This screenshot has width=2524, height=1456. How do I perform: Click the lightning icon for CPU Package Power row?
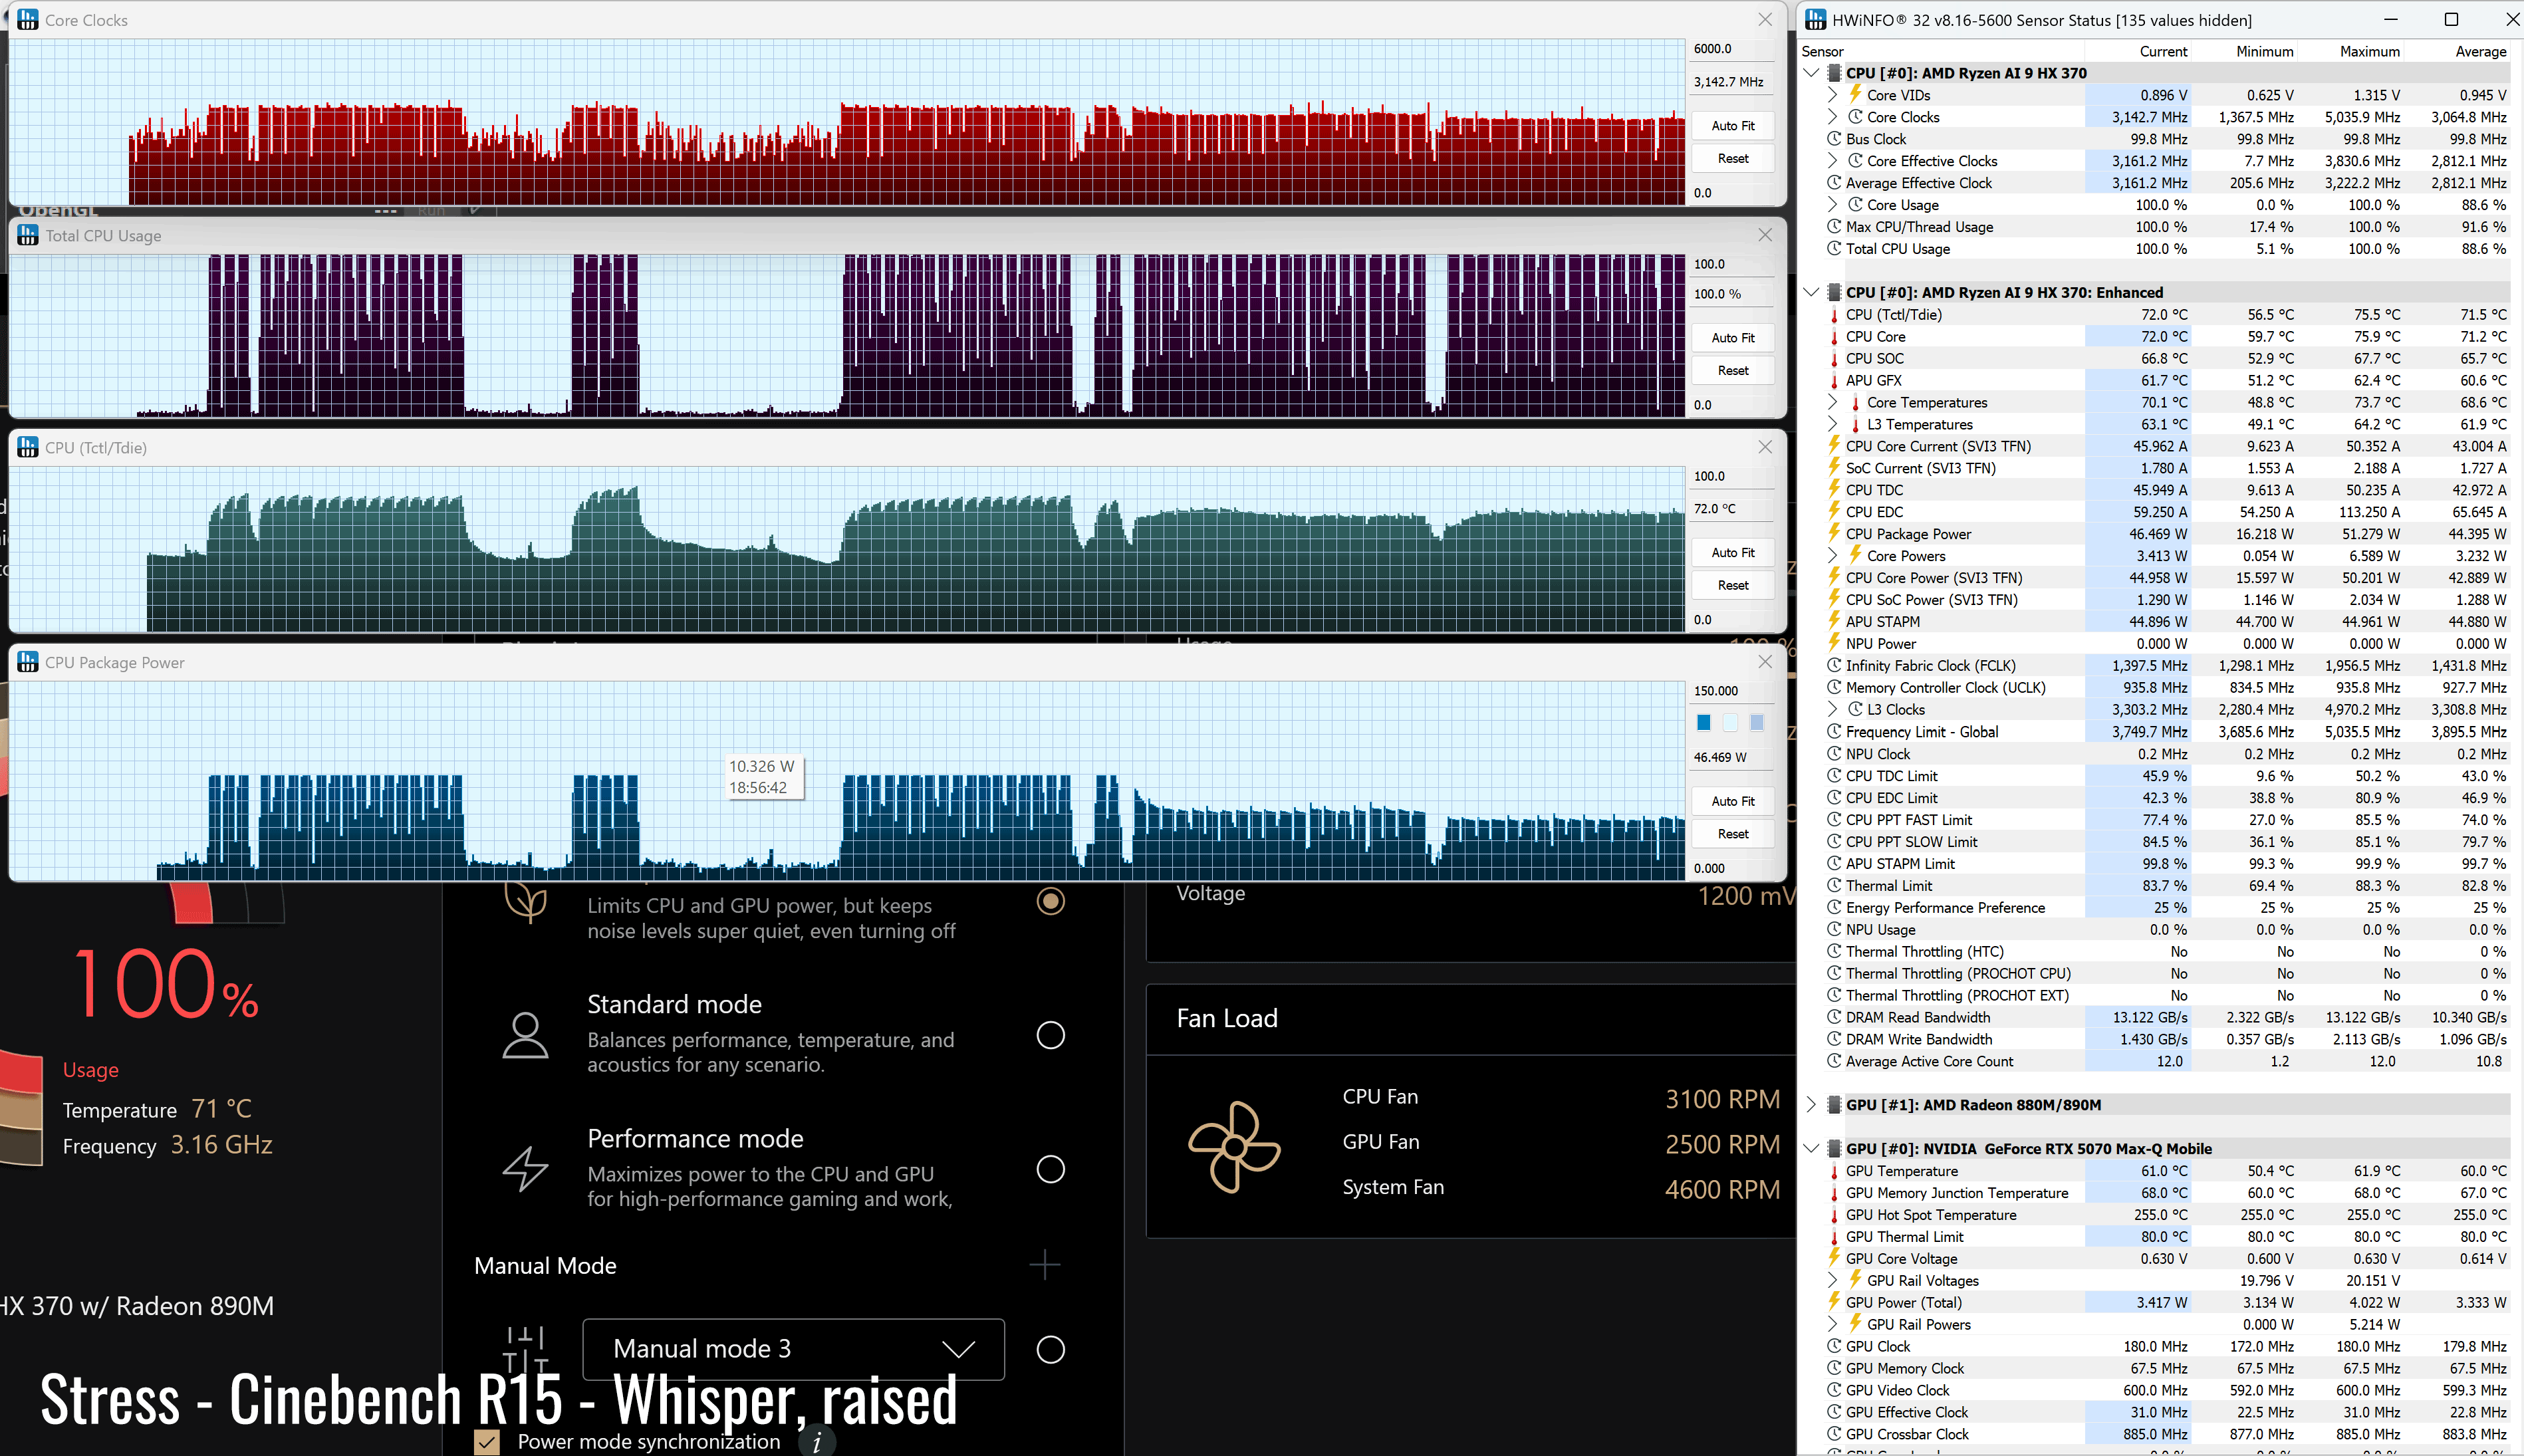tap(1834, 533)
